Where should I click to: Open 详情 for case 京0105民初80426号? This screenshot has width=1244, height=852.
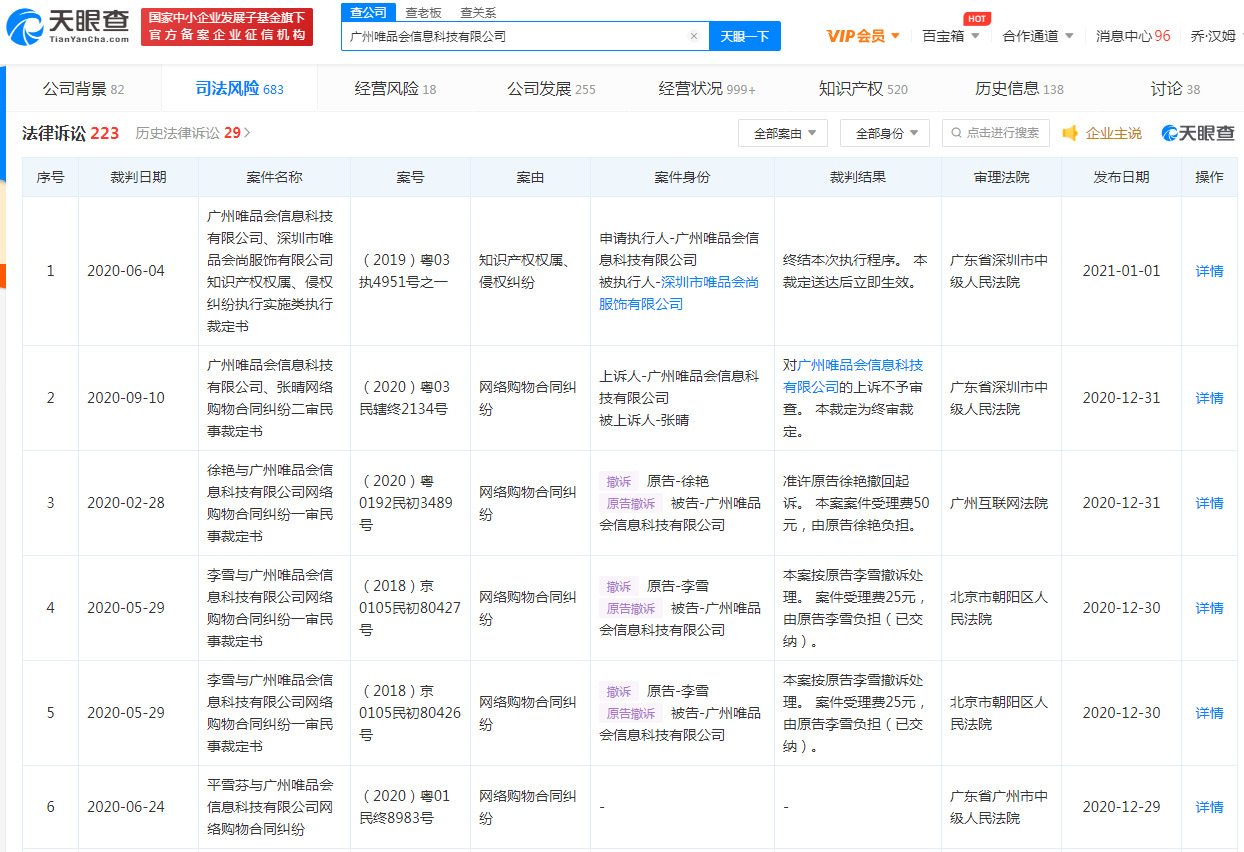pyautogui.click(x=1209, y=713)
